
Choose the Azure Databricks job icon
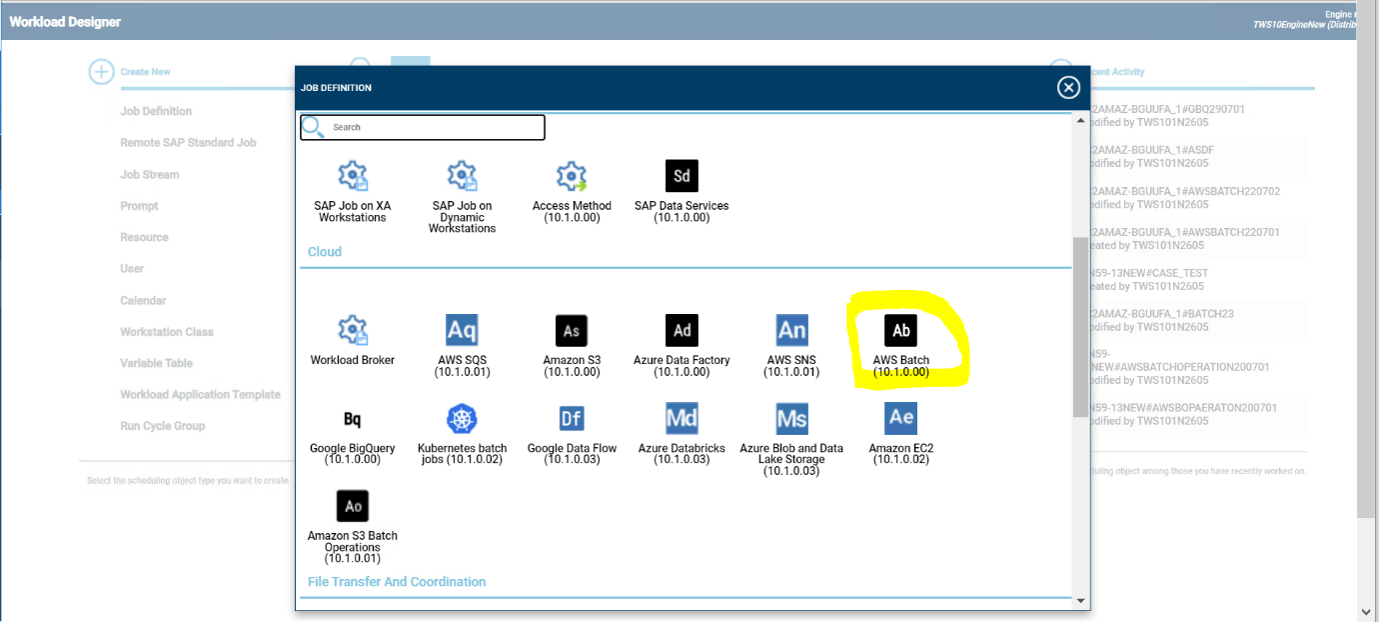[x=682, y=418]
